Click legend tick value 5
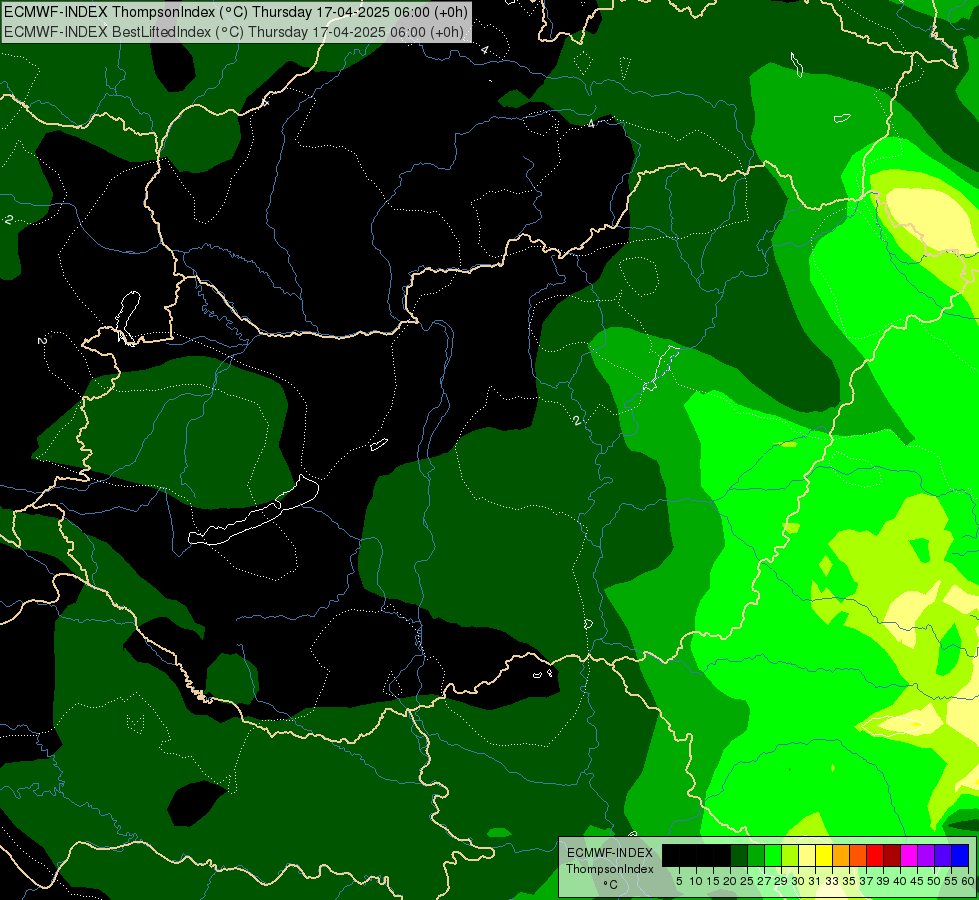979x900 pixels. 679,881
